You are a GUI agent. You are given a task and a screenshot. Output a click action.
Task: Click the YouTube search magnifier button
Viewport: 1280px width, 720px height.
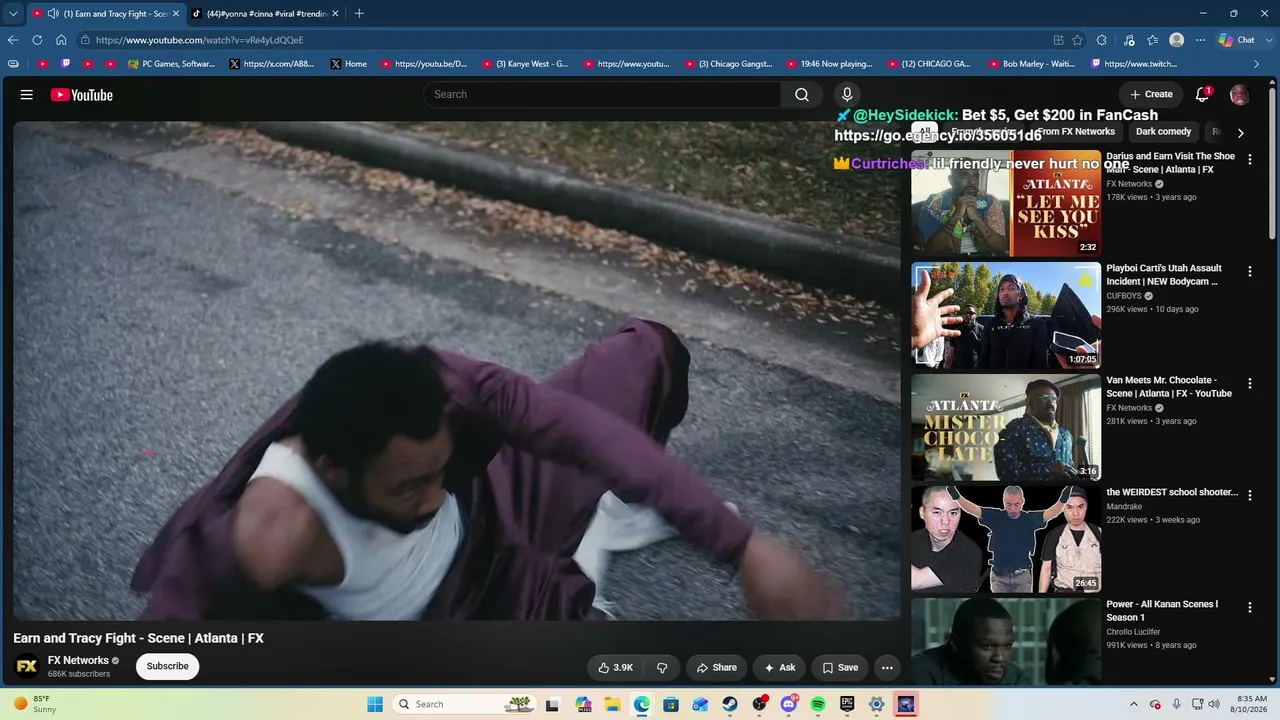click(802, 94)
